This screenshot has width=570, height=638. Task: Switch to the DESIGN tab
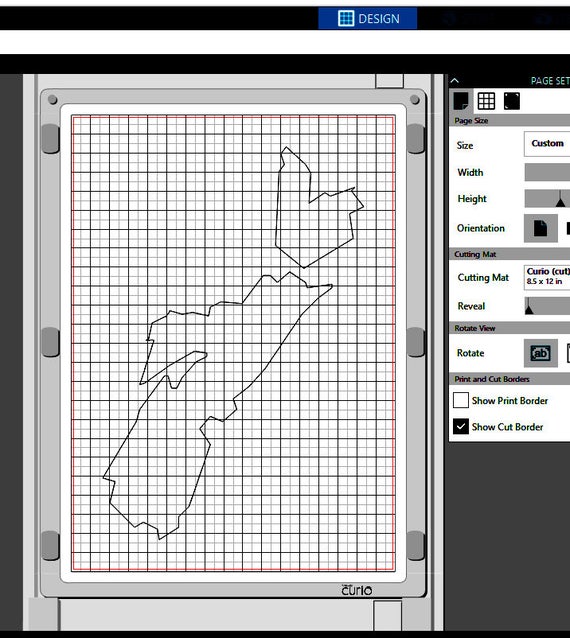pos(367,18)
